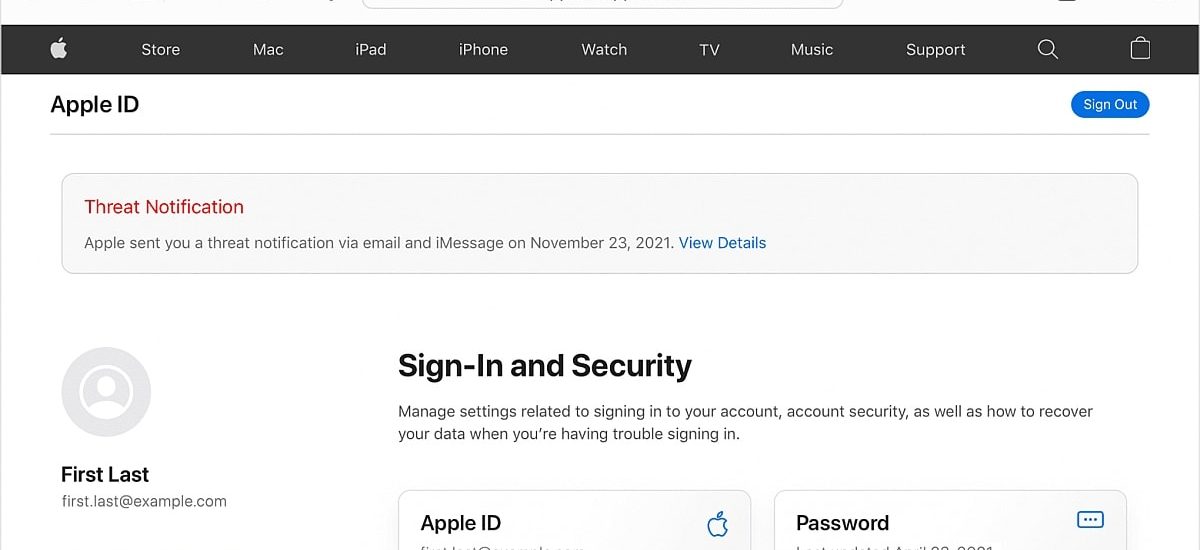Go to the Music section

811,49
